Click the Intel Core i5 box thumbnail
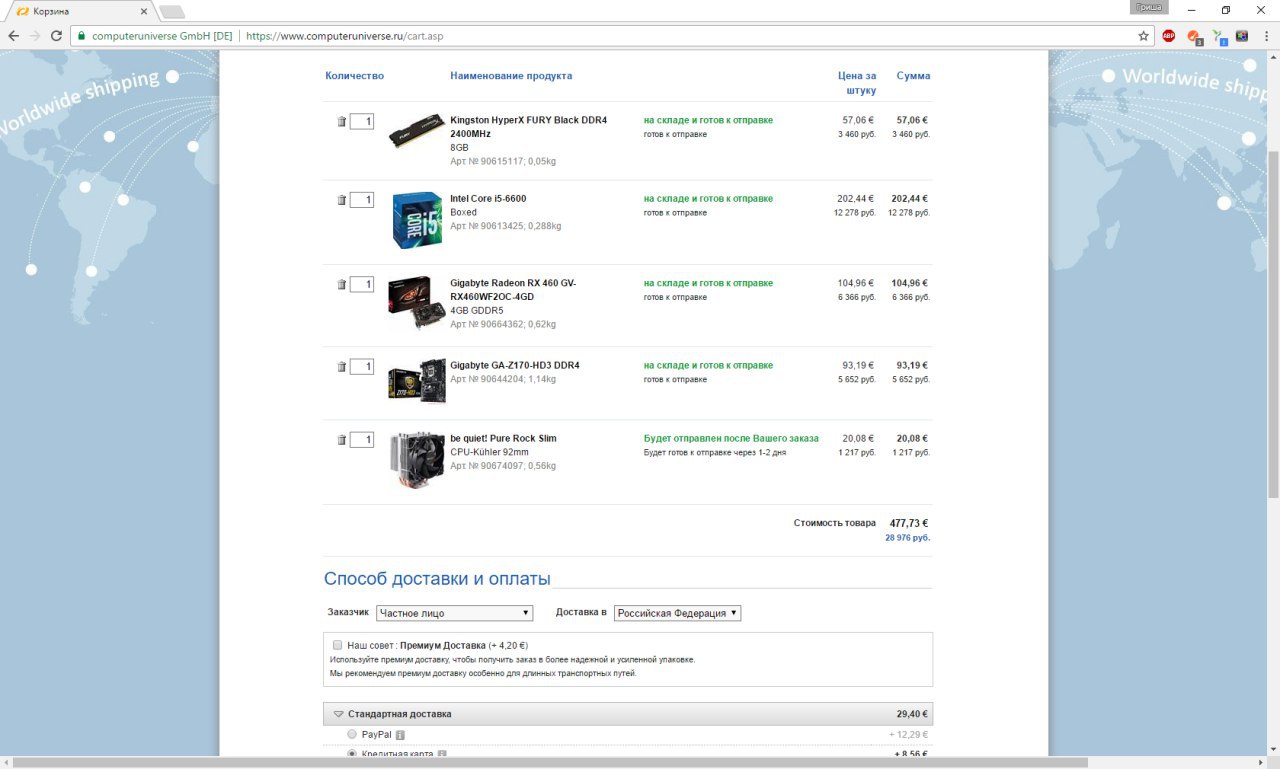The width and height of the screenshot is (1280, 769). click(417, 219)
